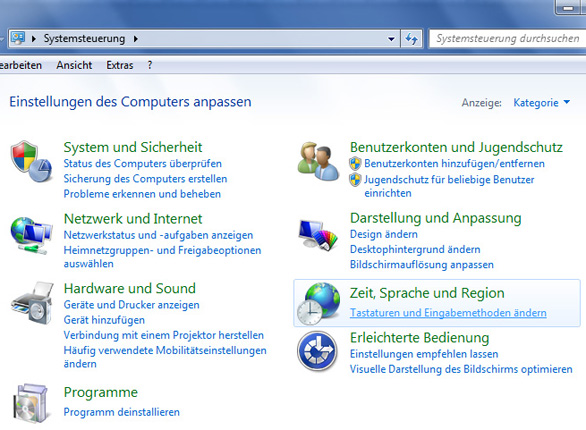Click Status des Computers überprüfen
The image size is (586, 430).
point(142,164)
